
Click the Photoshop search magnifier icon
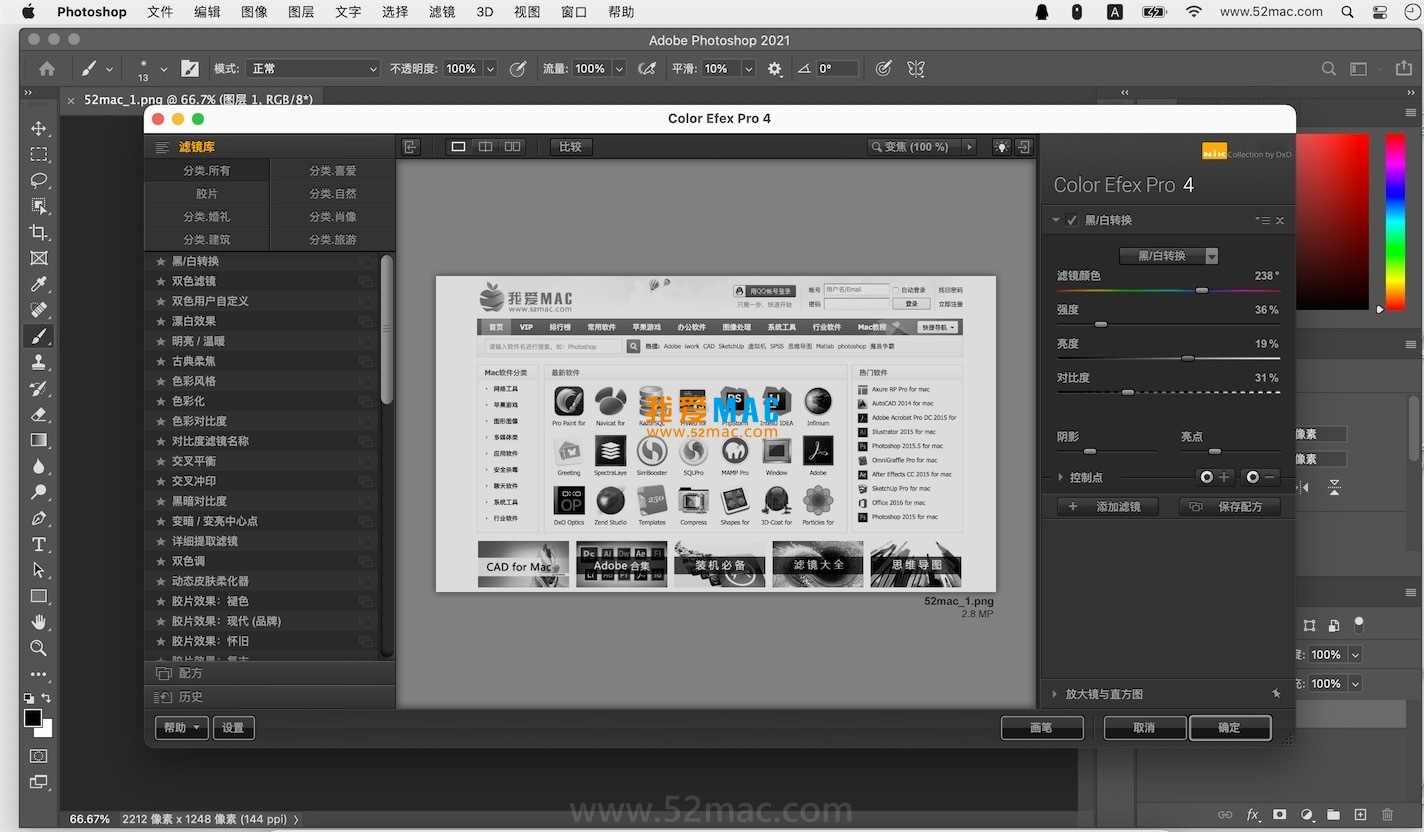pyautogui.click(x=1329, y=69)
